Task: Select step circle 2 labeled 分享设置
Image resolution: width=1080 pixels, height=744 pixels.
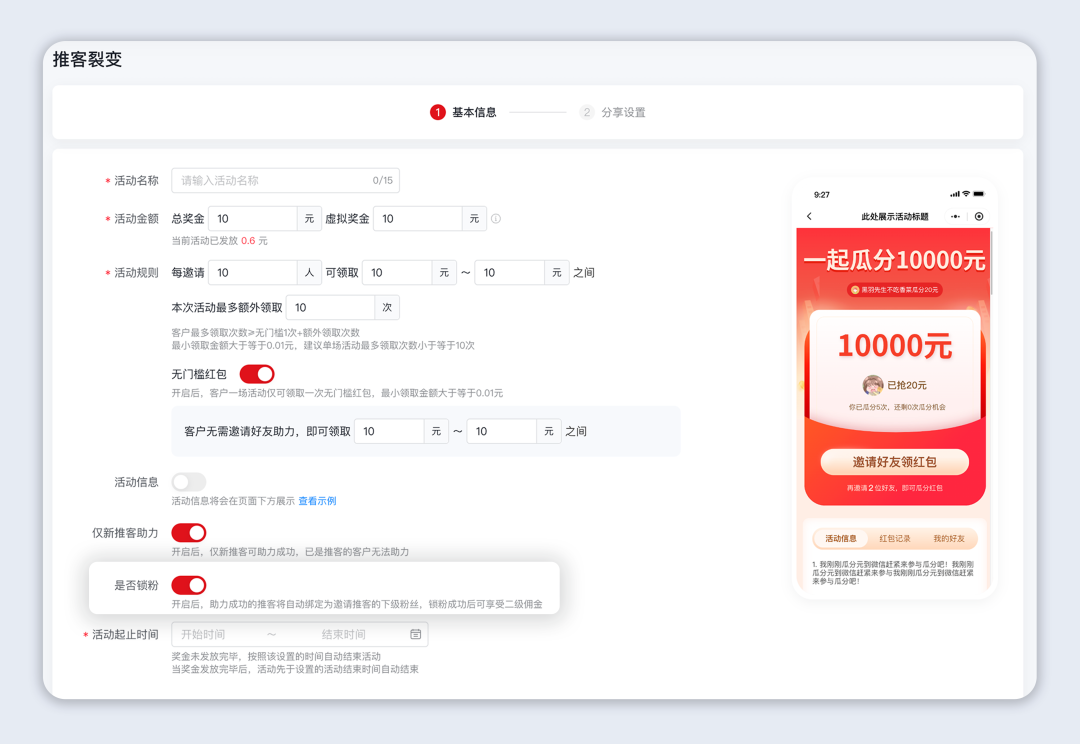Action: coord(586,112)
